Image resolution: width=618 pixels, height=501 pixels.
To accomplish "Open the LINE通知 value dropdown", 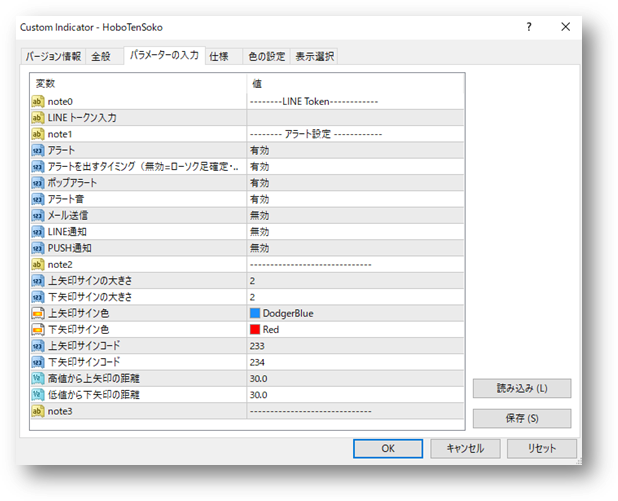I will tap(355, 232).
